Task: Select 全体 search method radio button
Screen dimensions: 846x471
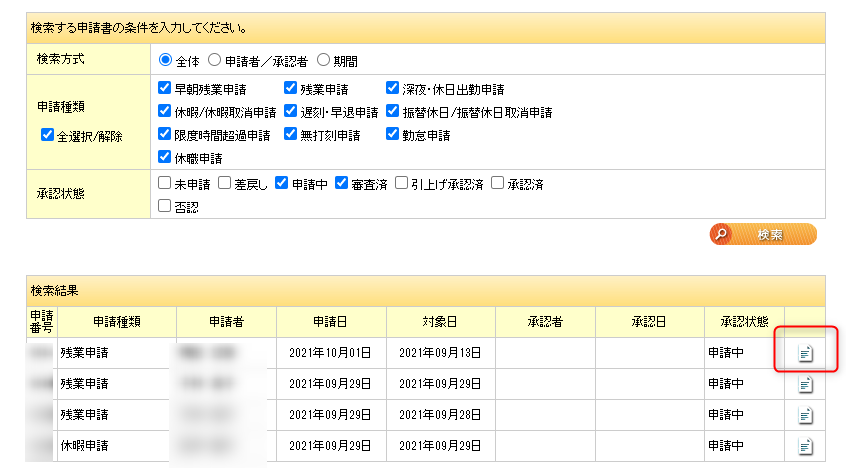Action: 166,59
